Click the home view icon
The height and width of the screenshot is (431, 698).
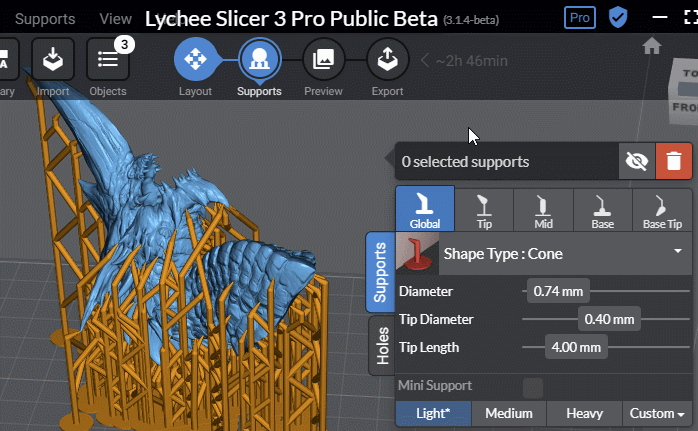click(652, 46)
